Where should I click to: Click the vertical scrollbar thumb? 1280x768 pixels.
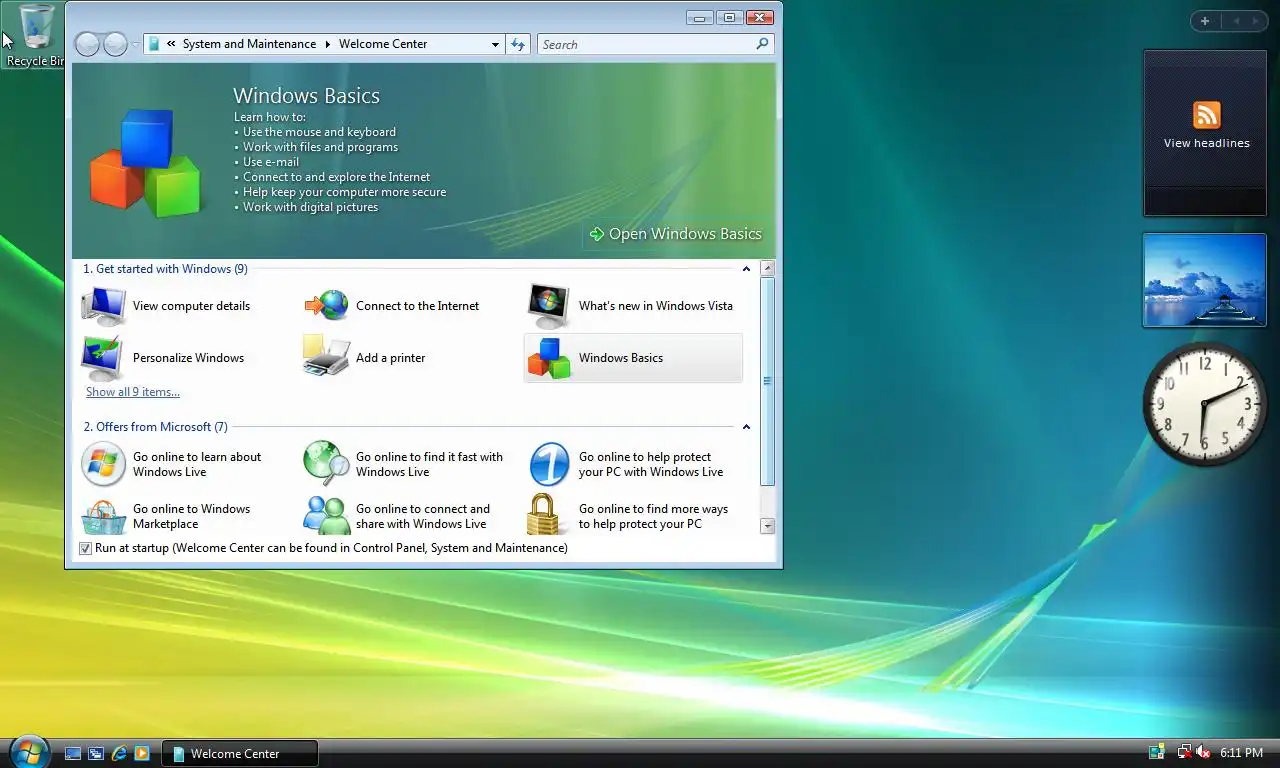pyautogui.click(x=768, y=381)
